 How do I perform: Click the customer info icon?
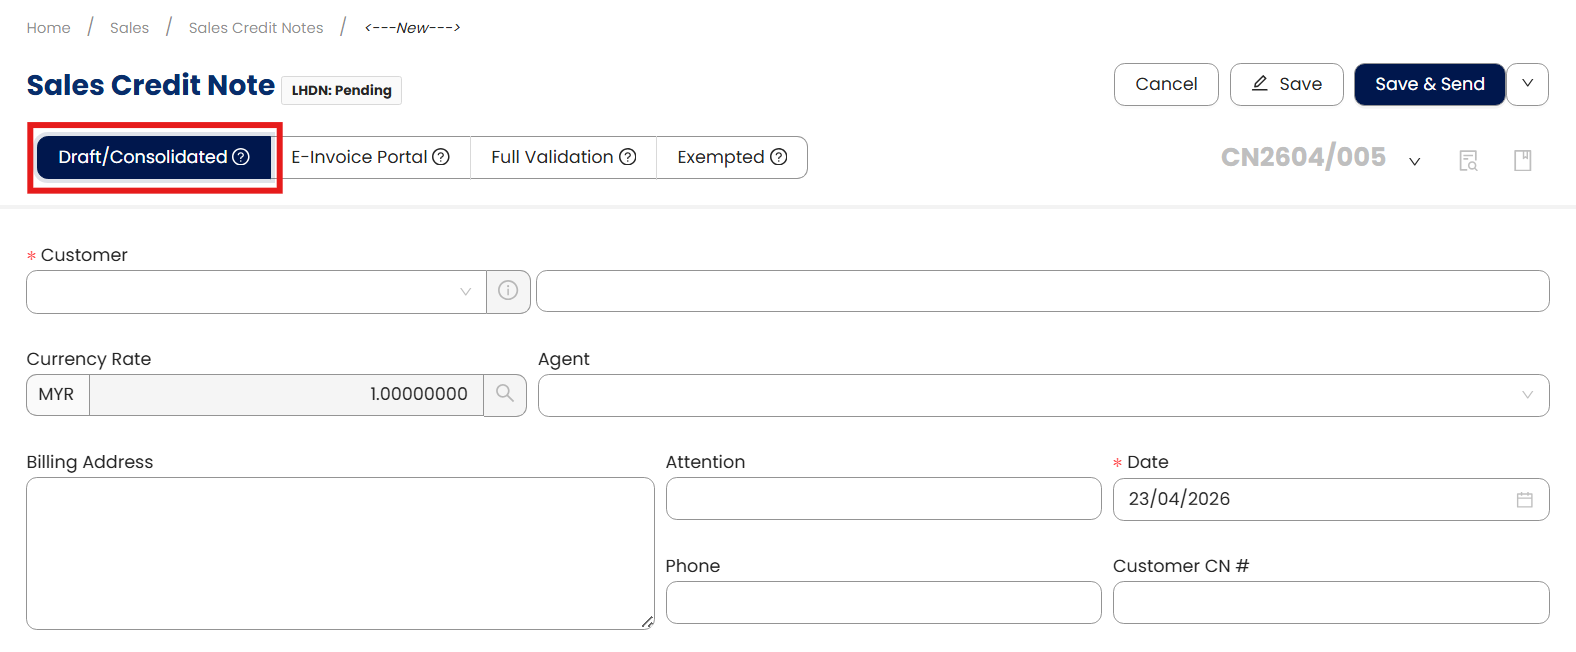pos(508,291)
